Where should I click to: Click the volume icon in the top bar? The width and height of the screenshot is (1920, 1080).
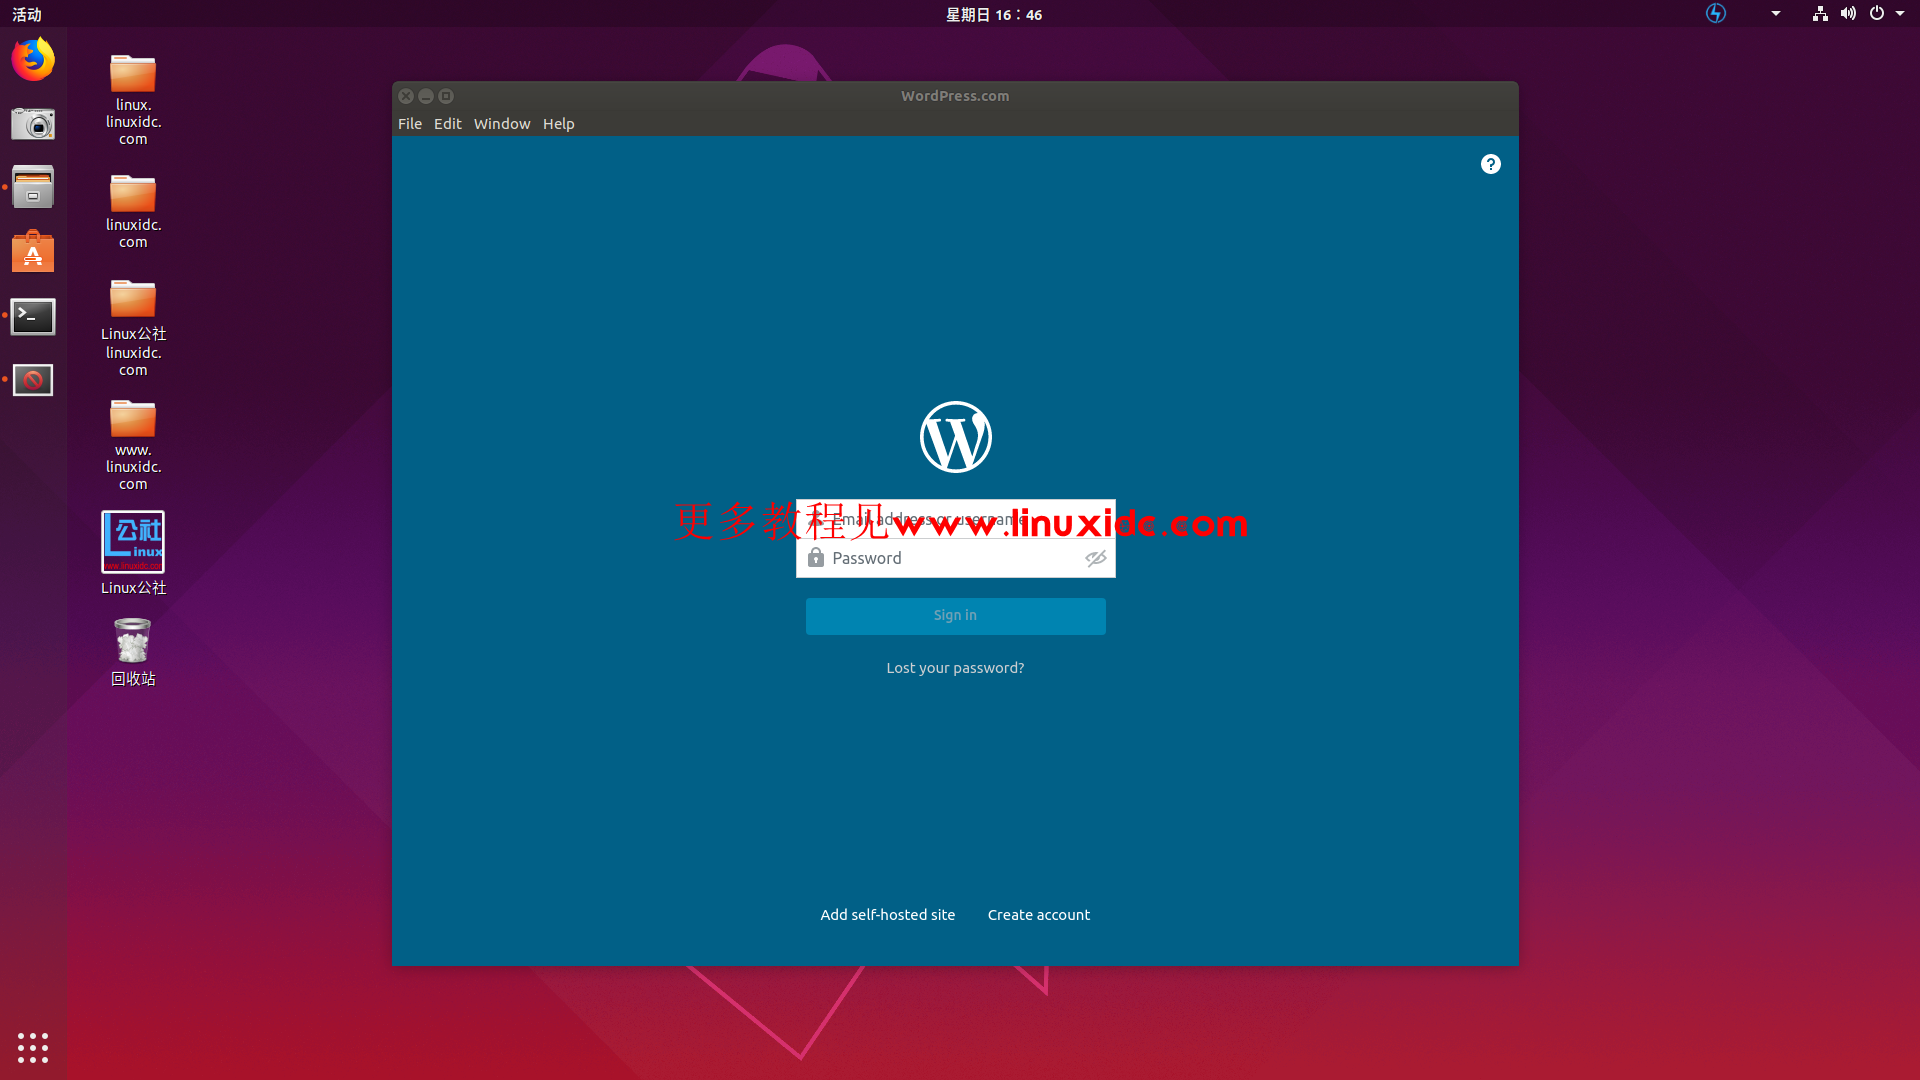1849,14
